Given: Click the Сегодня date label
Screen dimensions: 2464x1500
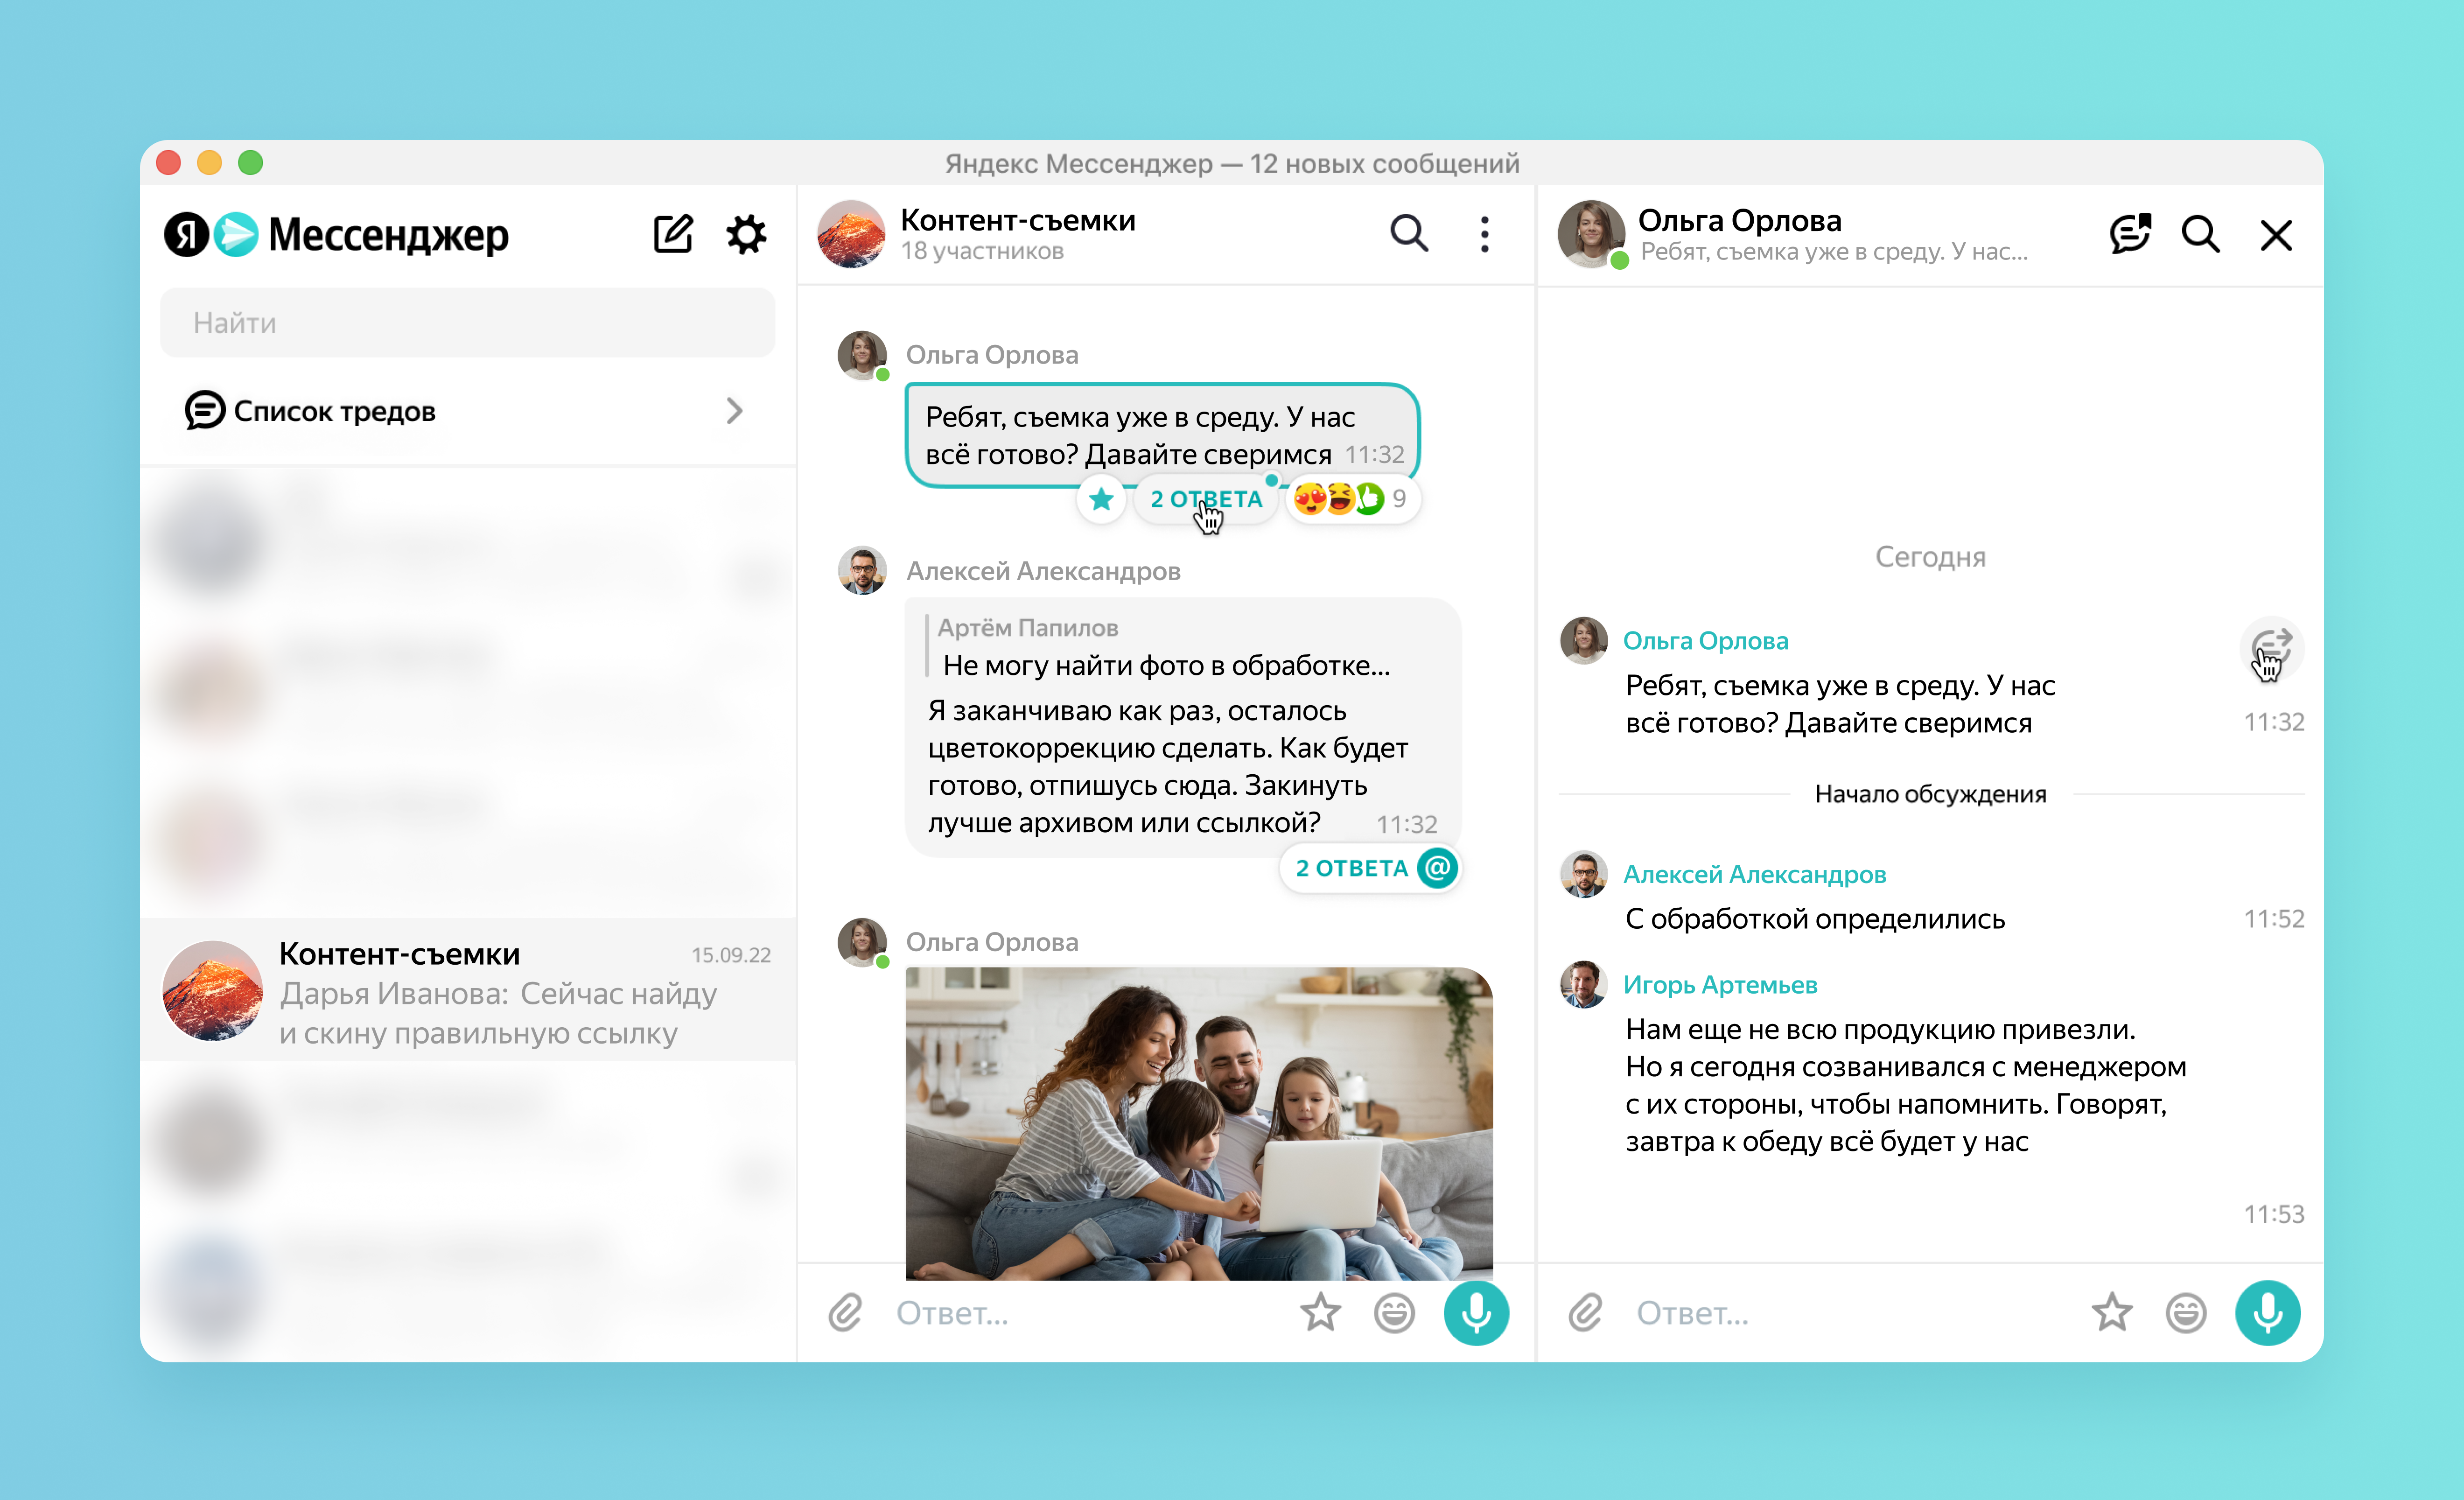Looking at the screenshot, I should (1930, 557).
